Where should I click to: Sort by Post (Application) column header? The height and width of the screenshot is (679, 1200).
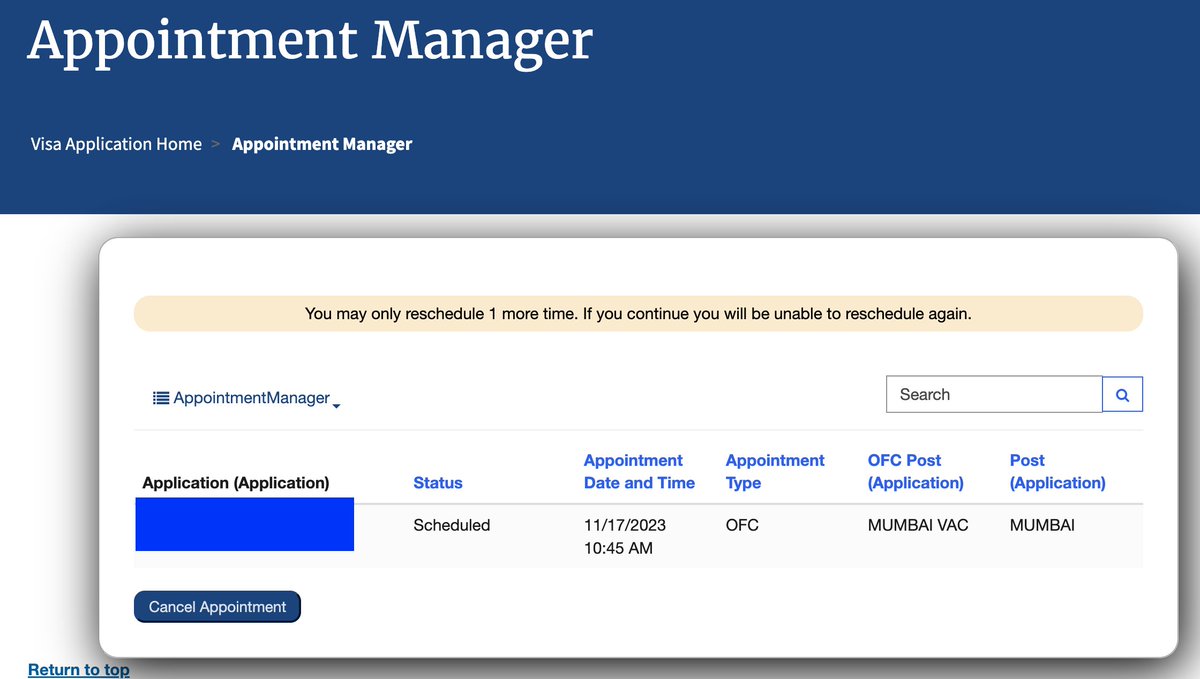[x=1058, y=471]
